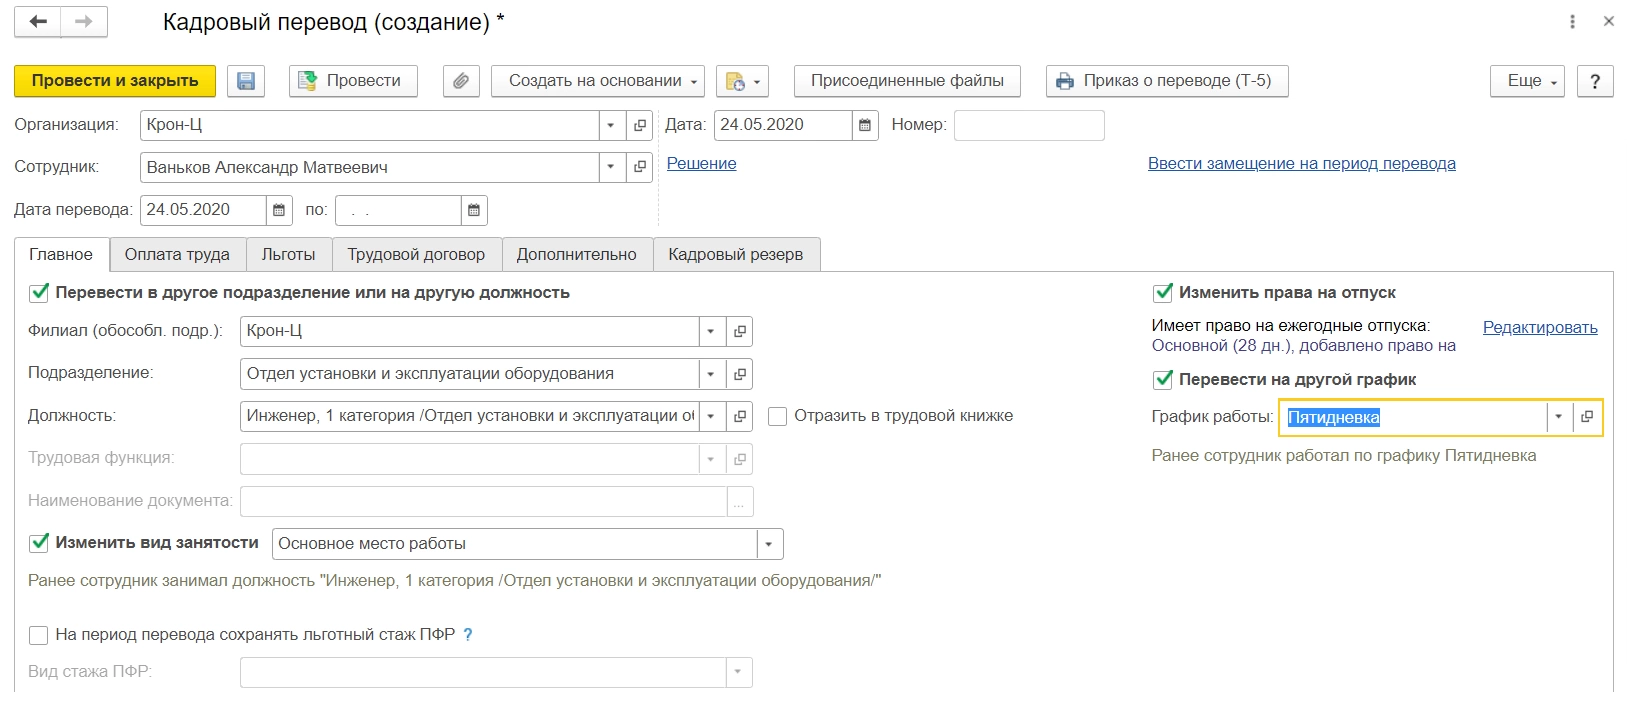
Task: Click the save diskette icon
Action: [246, 81]
